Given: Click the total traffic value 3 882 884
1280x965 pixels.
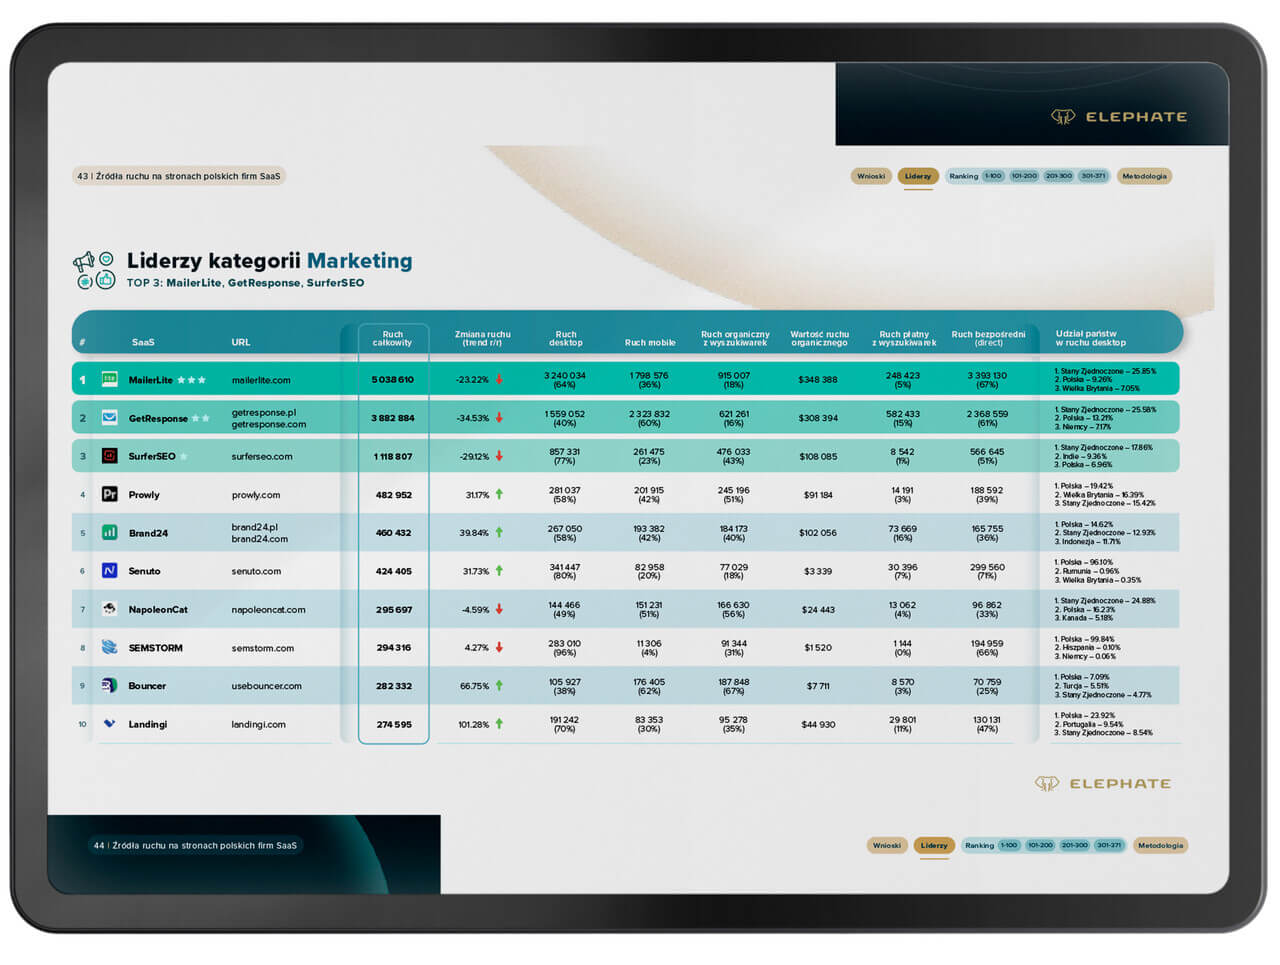Looking at the screenshot, I should click(393, 418).
